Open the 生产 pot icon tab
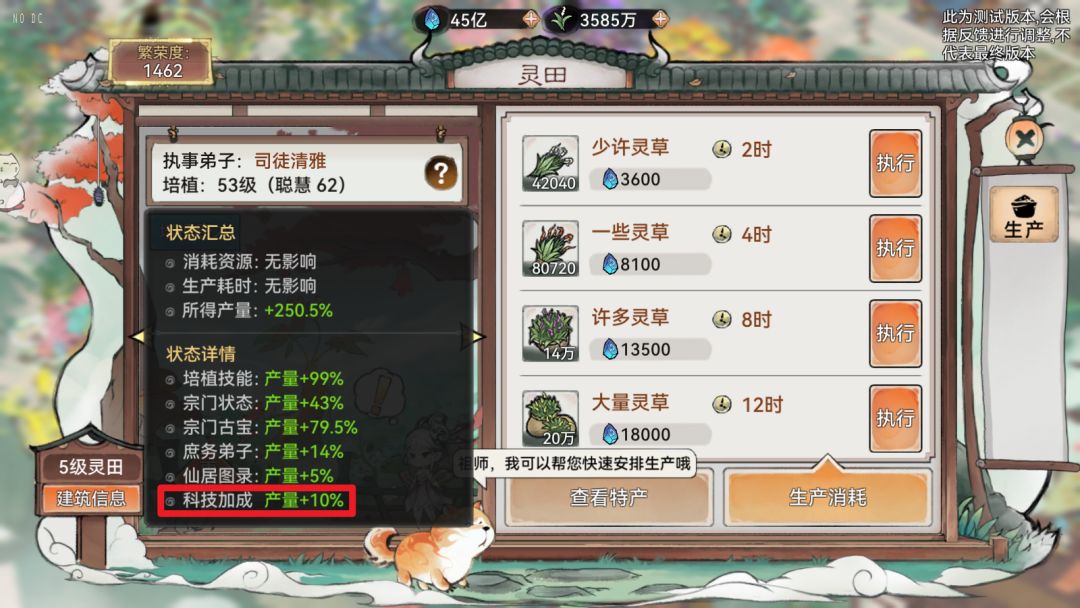The height and width of the screenshot is (608, 1080). pyautogui.click(x=1024, y=214)
